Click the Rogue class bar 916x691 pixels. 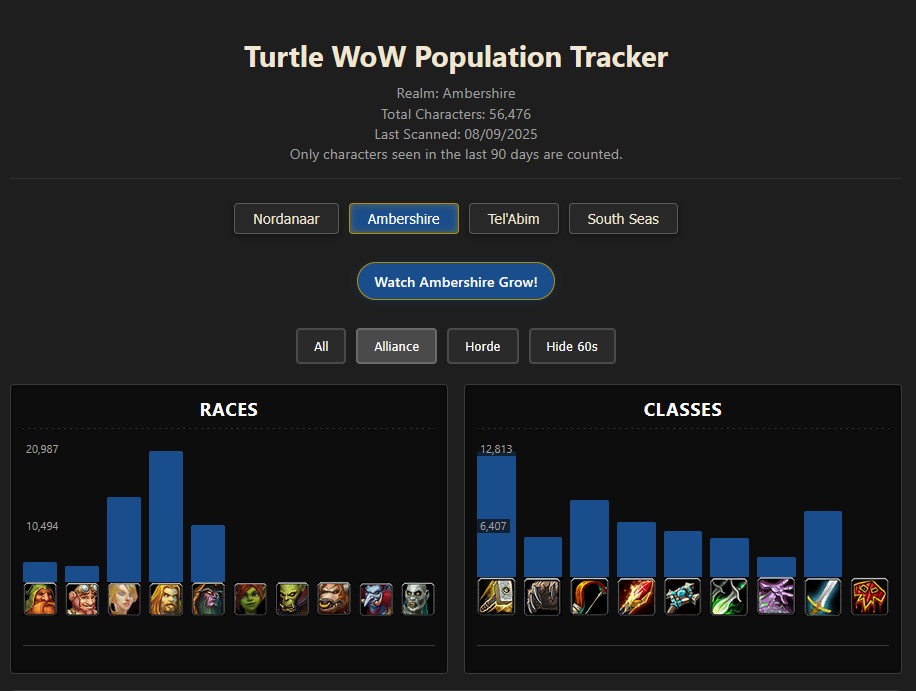730,558
